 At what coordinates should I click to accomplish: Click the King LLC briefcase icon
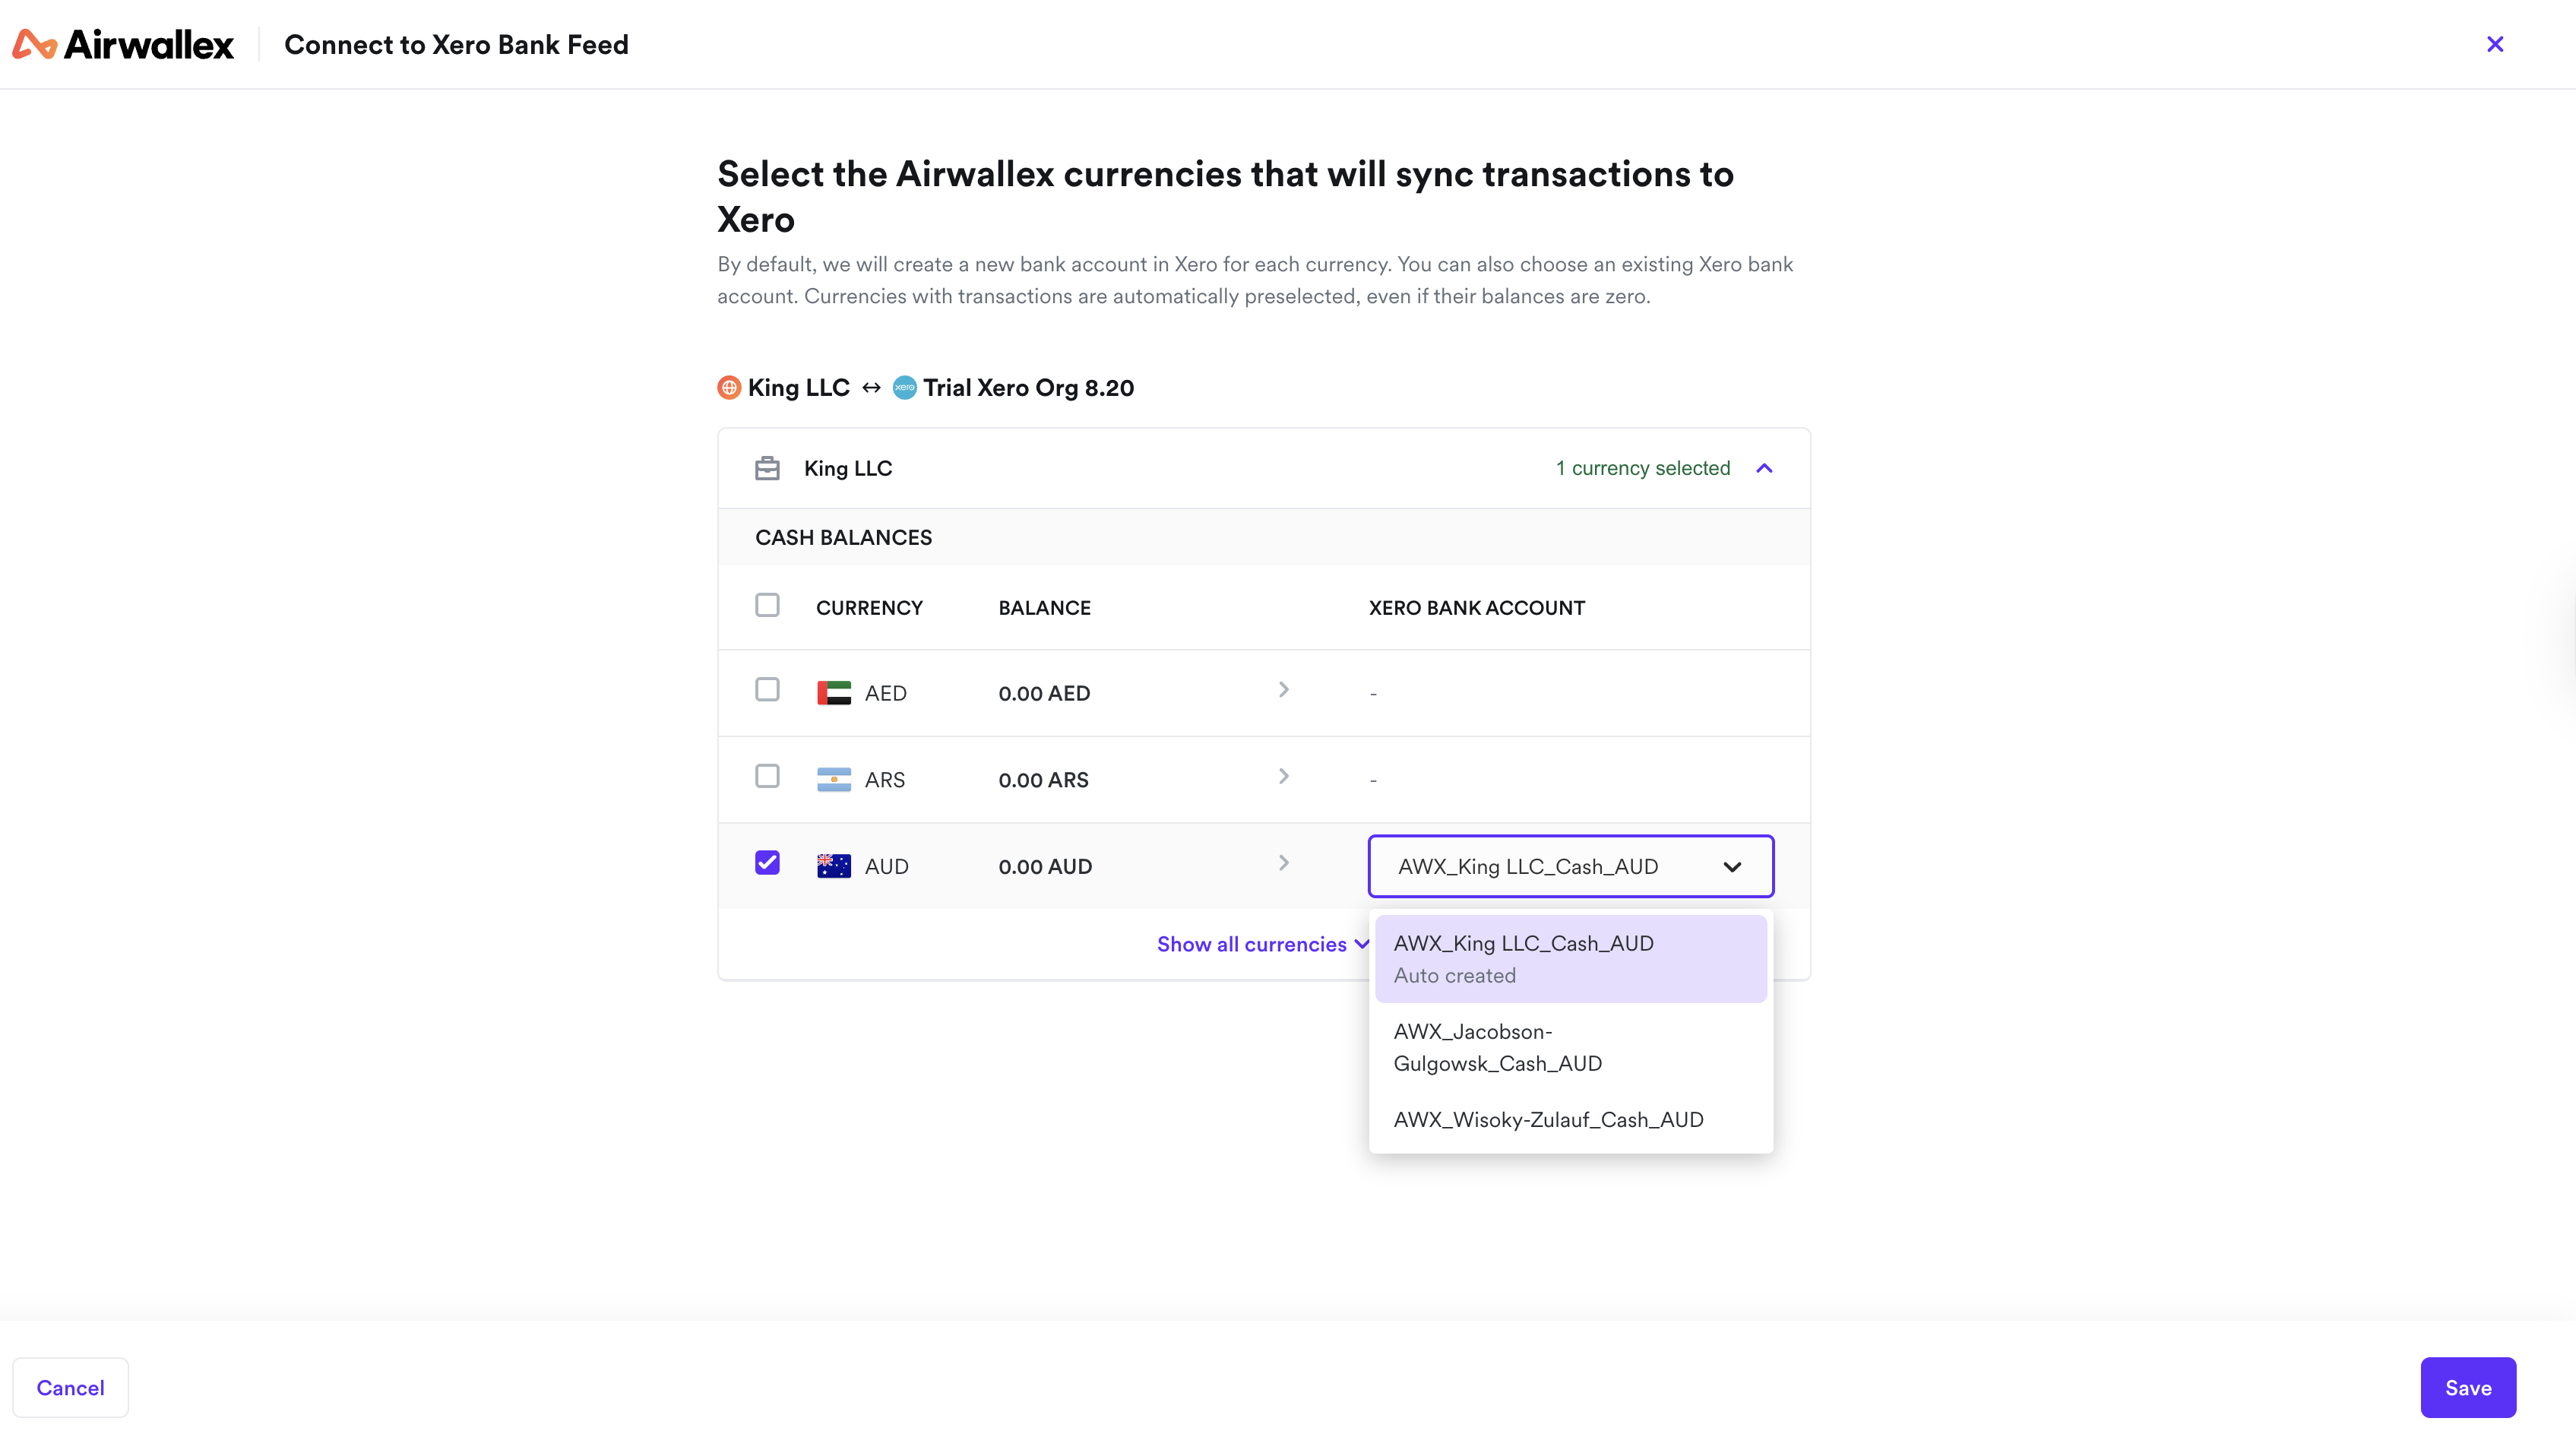(767, 468)
